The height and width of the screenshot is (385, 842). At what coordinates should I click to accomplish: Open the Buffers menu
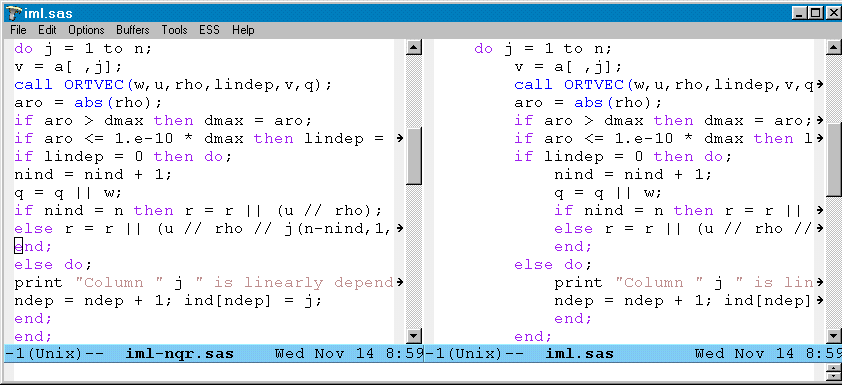pyautogui.click(x=133, y=30)
